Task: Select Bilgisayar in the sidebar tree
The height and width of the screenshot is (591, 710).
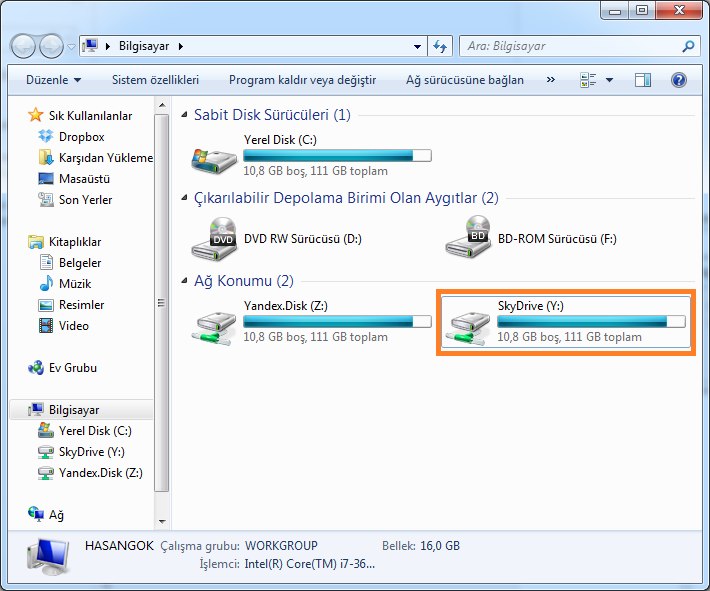Action: (x=82, y=409)
